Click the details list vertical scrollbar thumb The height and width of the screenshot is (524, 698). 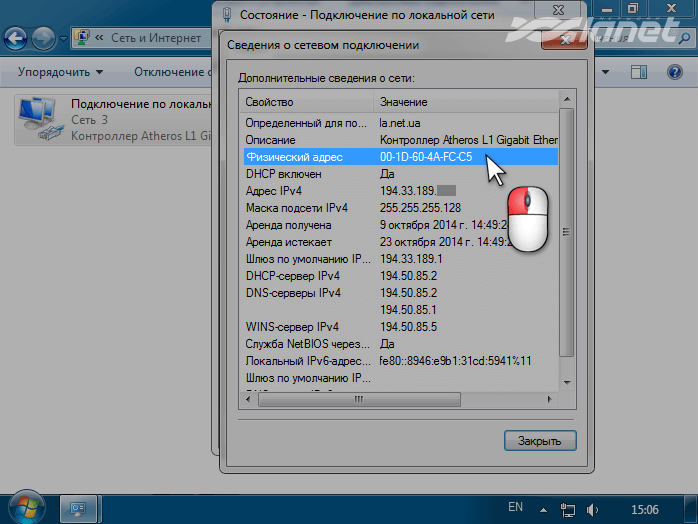point(566,230)
